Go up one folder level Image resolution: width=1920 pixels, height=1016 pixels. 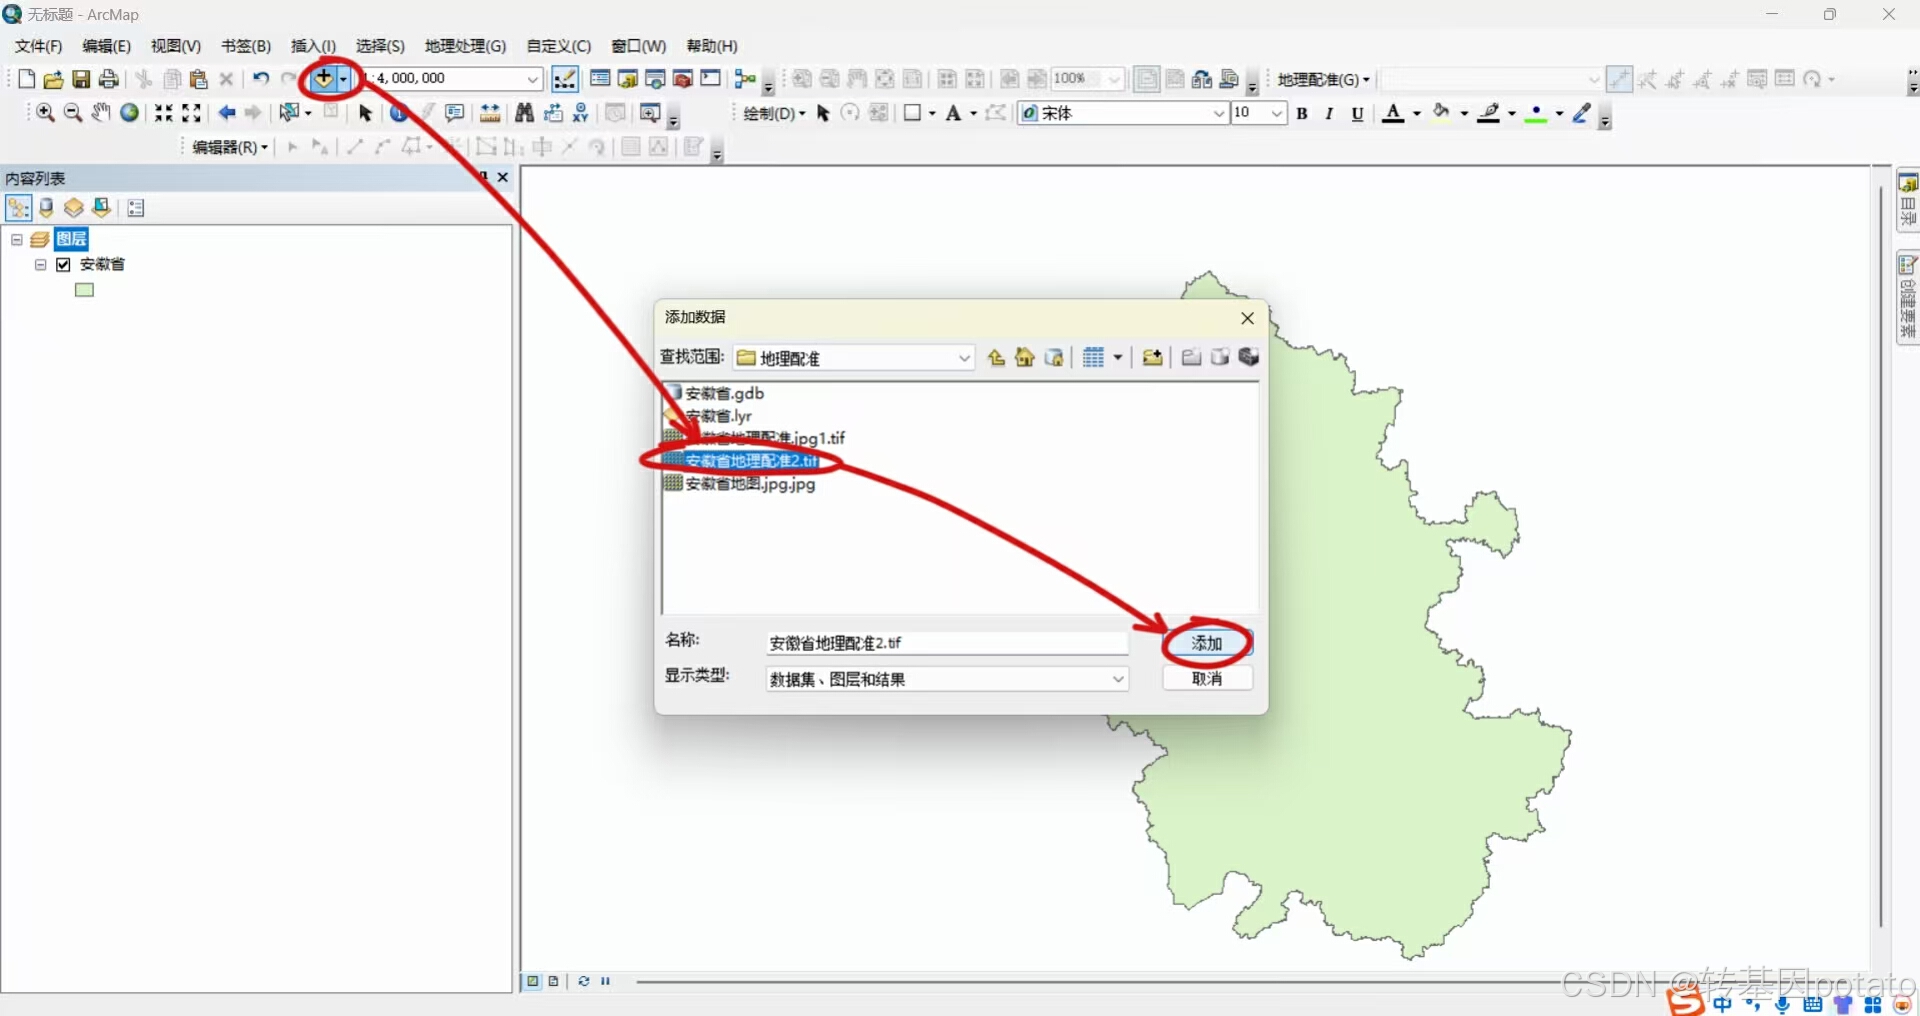click(996, 358)
